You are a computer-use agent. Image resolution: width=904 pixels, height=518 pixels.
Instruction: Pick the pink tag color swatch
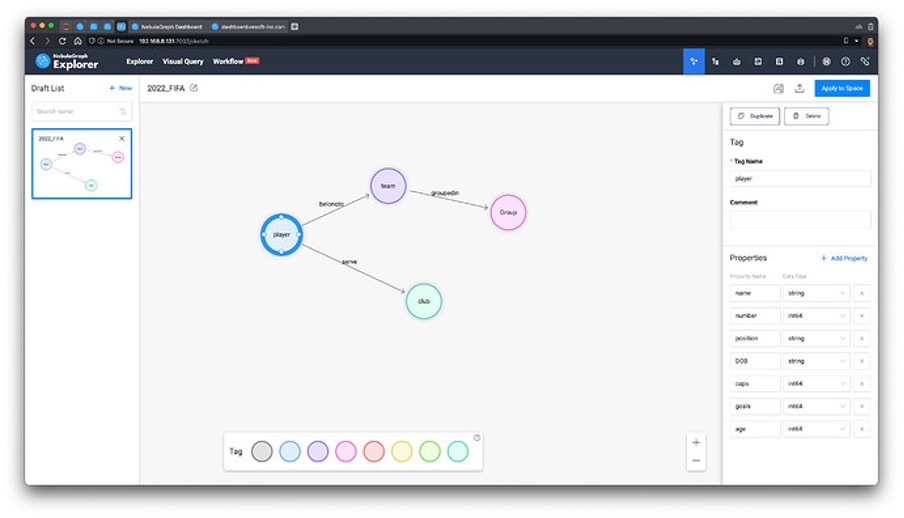(x=346, y=451)
